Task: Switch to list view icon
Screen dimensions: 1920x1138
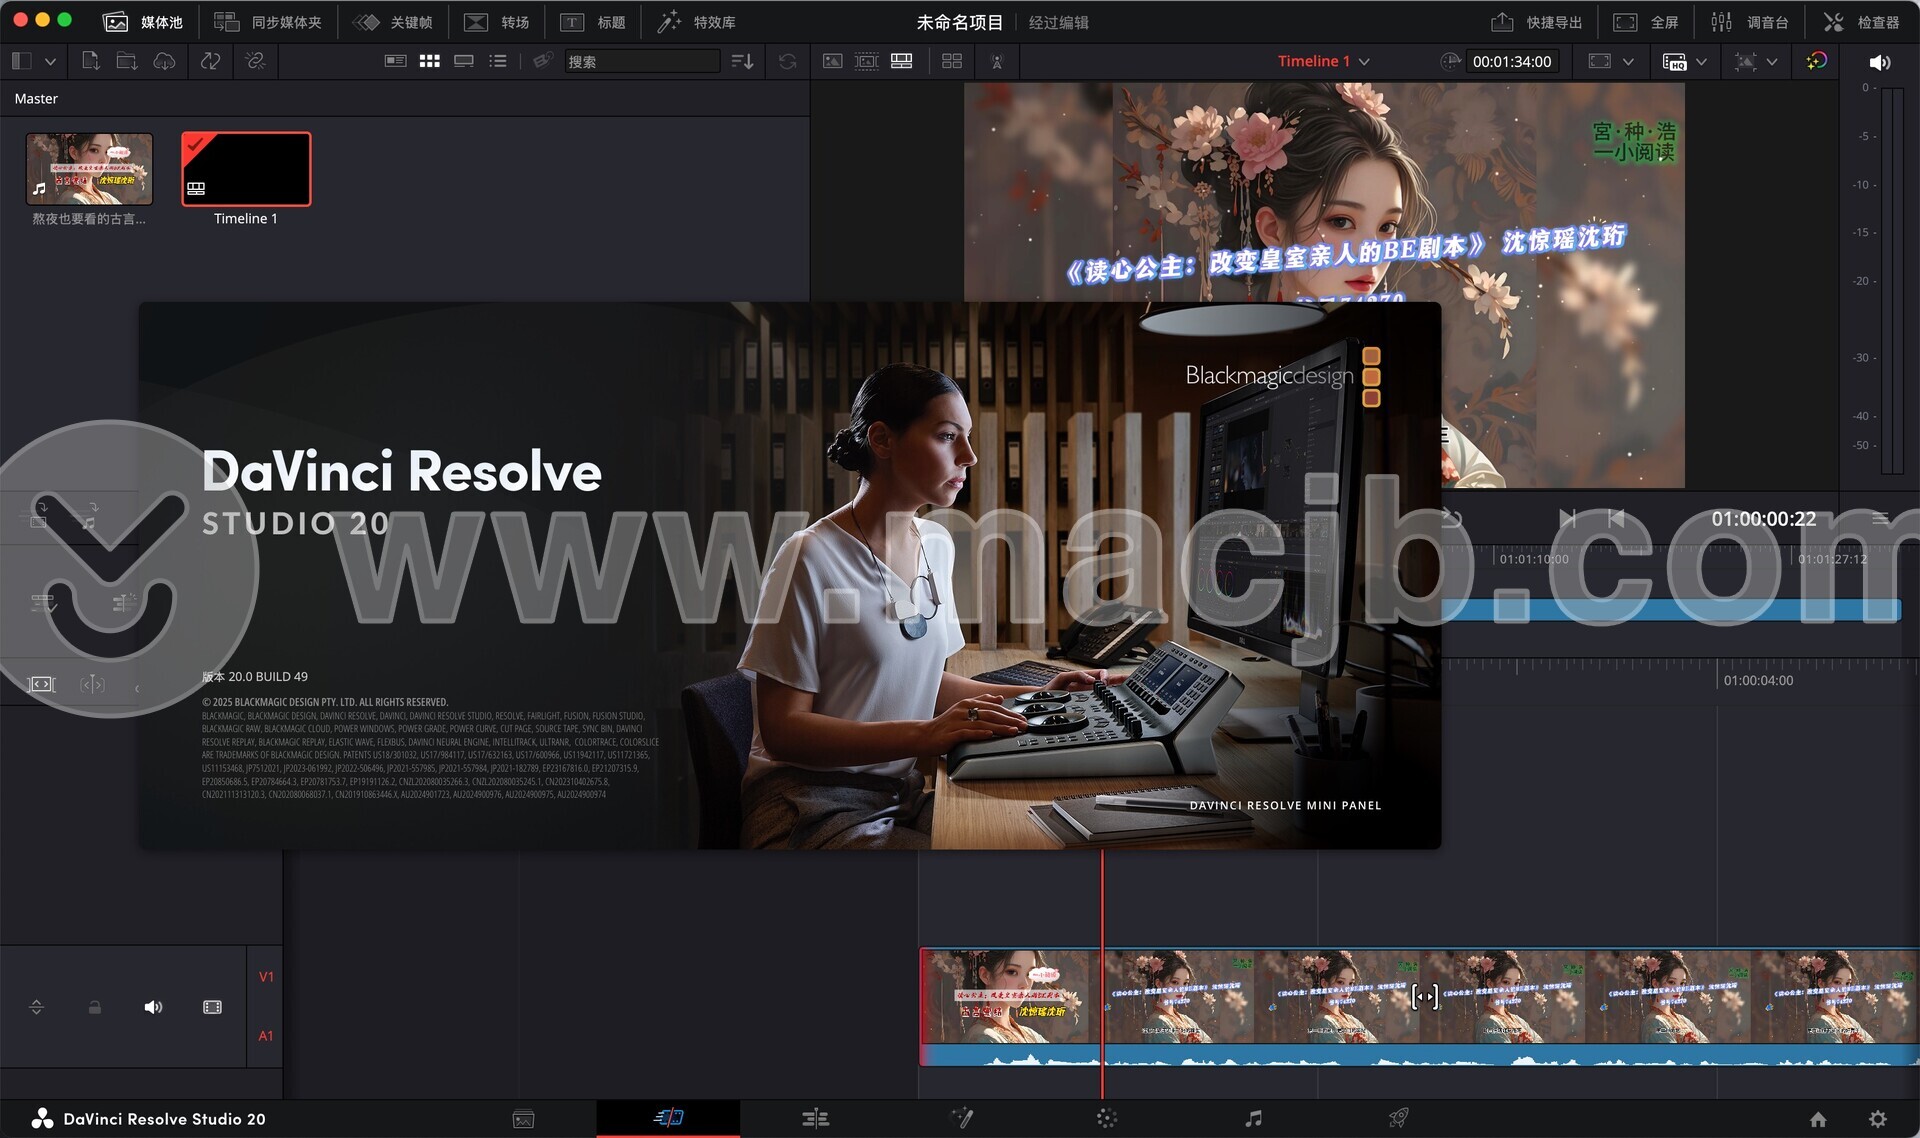Action: pyautogui.click(x=498, y=61)
